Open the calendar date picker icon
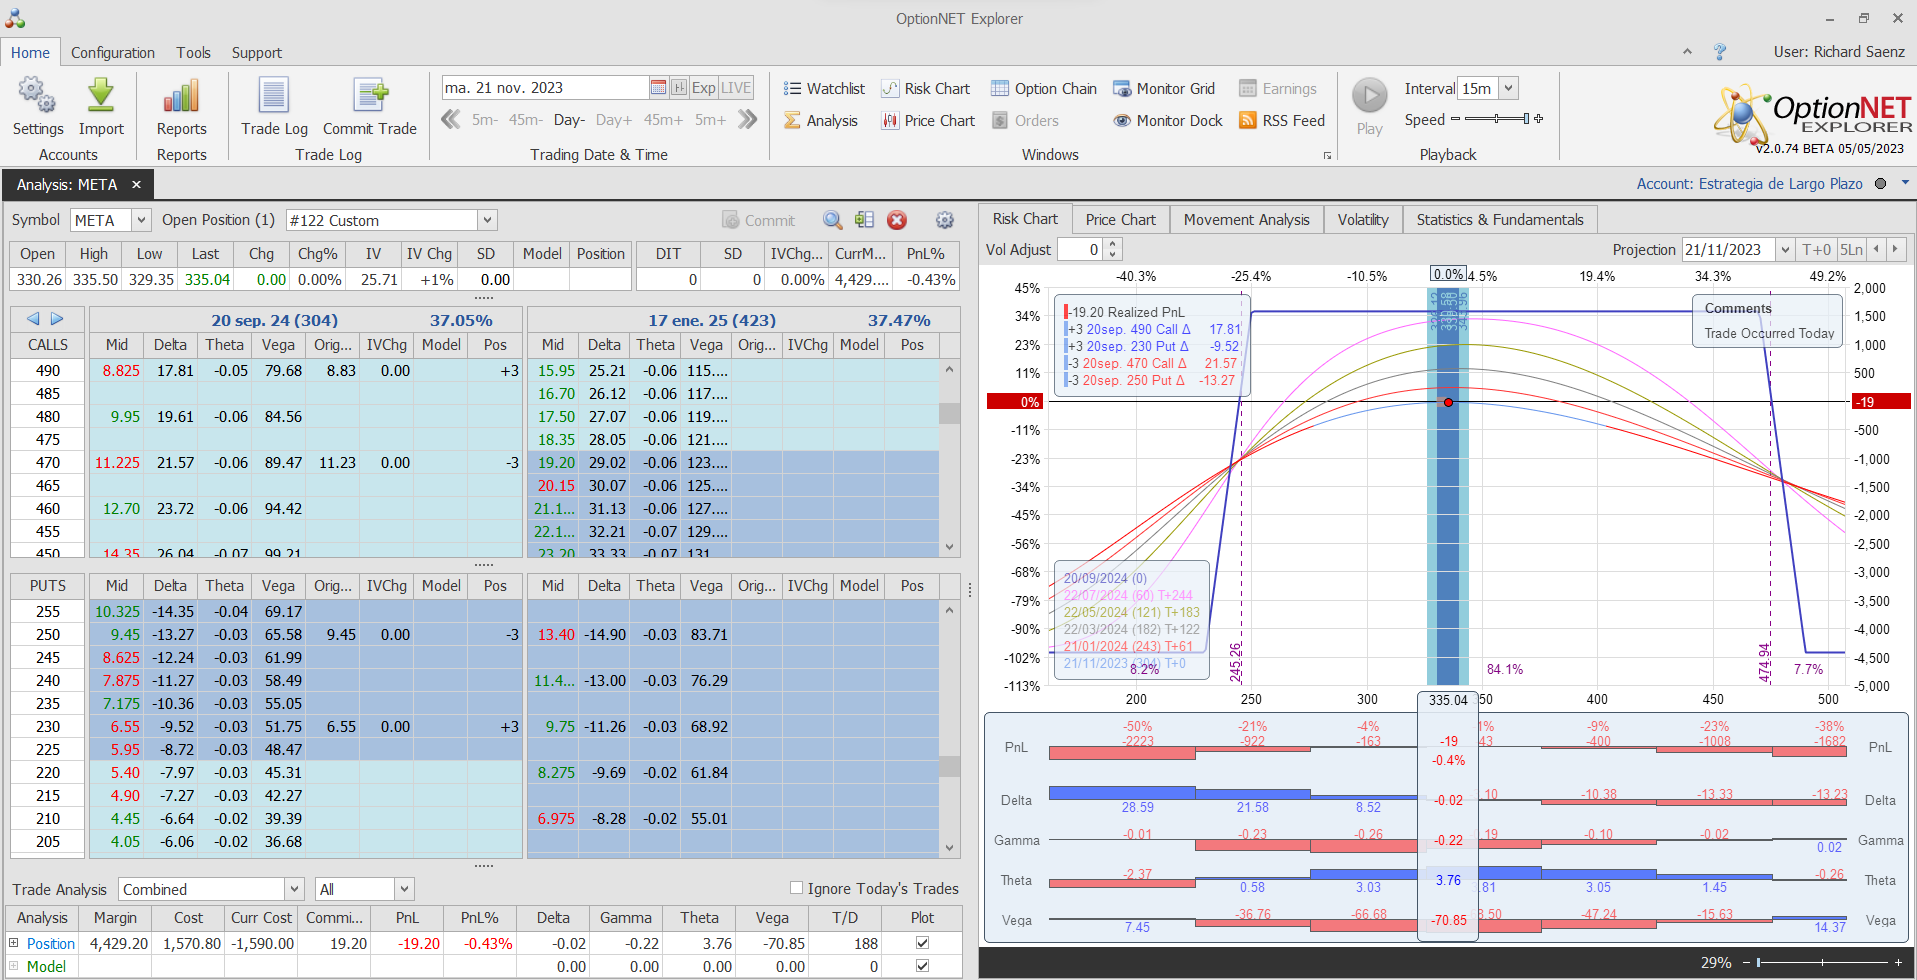 tap(658, 88)
